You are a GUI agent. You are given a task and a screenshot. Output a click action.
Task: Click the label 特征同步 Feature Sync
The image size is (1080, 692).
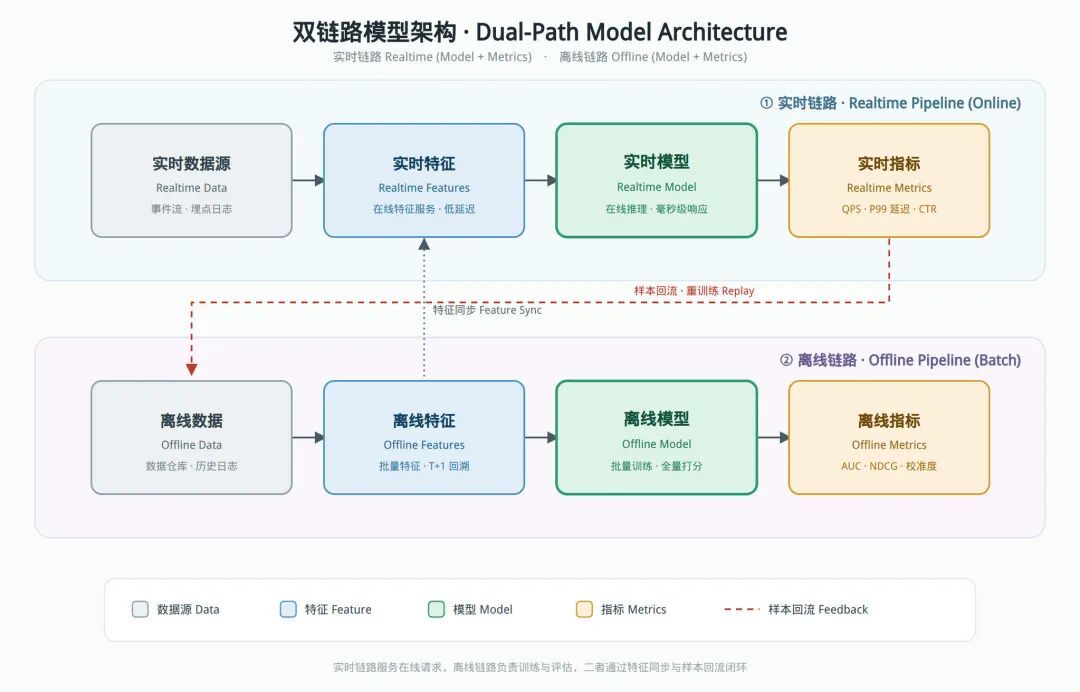coord(487,311)
